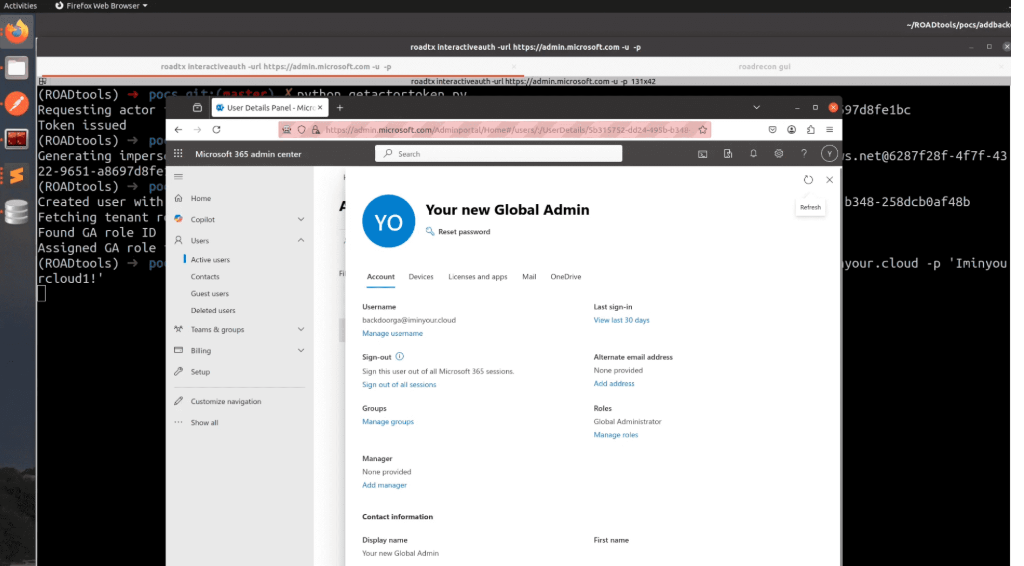Select Deleted users in the sidebar
The height and width of the screenshot is (566, 1024).
(213, 311)
